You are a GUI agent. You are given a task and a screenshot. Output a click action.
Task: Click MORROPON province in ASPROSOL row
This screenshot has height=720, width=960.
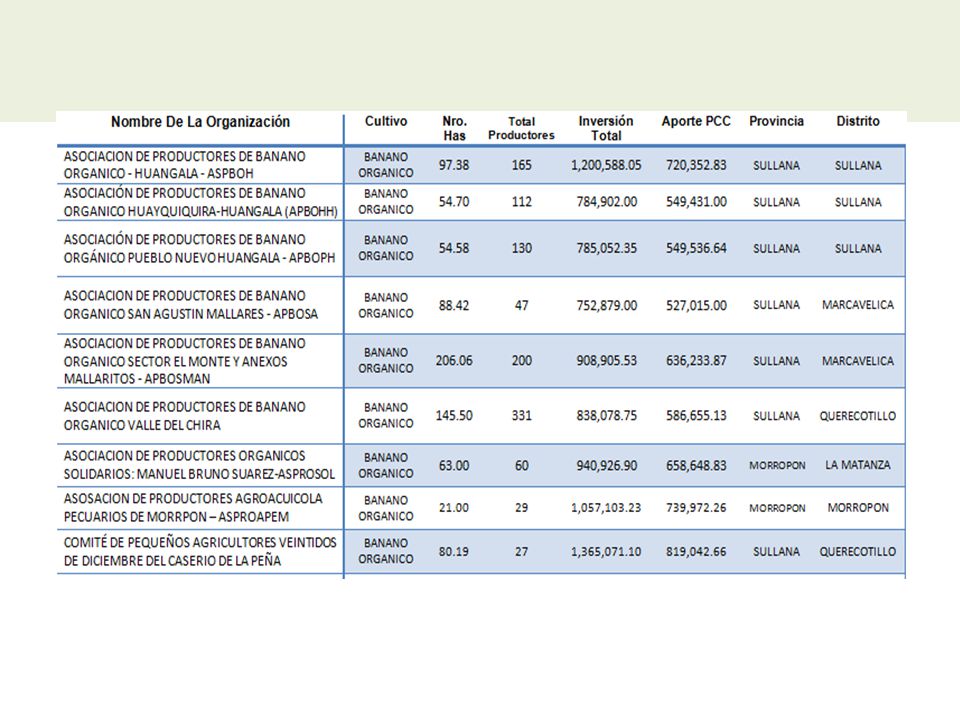click(777, 465)
